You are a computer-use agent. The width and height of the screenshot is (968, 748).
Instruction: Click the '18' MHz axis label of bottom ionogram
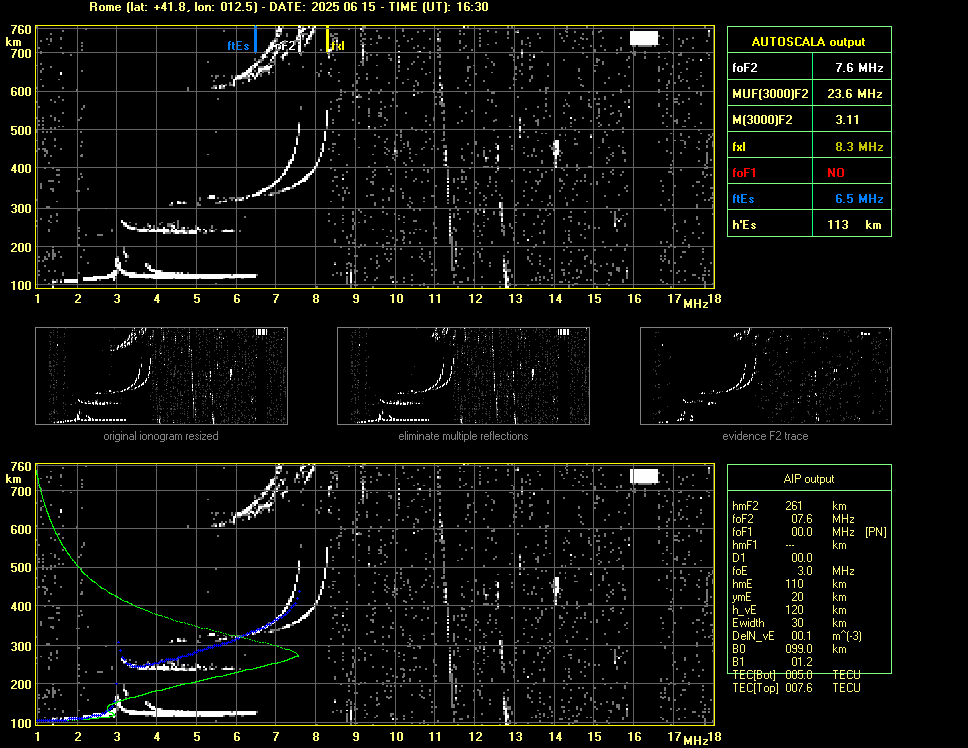pos(714,737)
